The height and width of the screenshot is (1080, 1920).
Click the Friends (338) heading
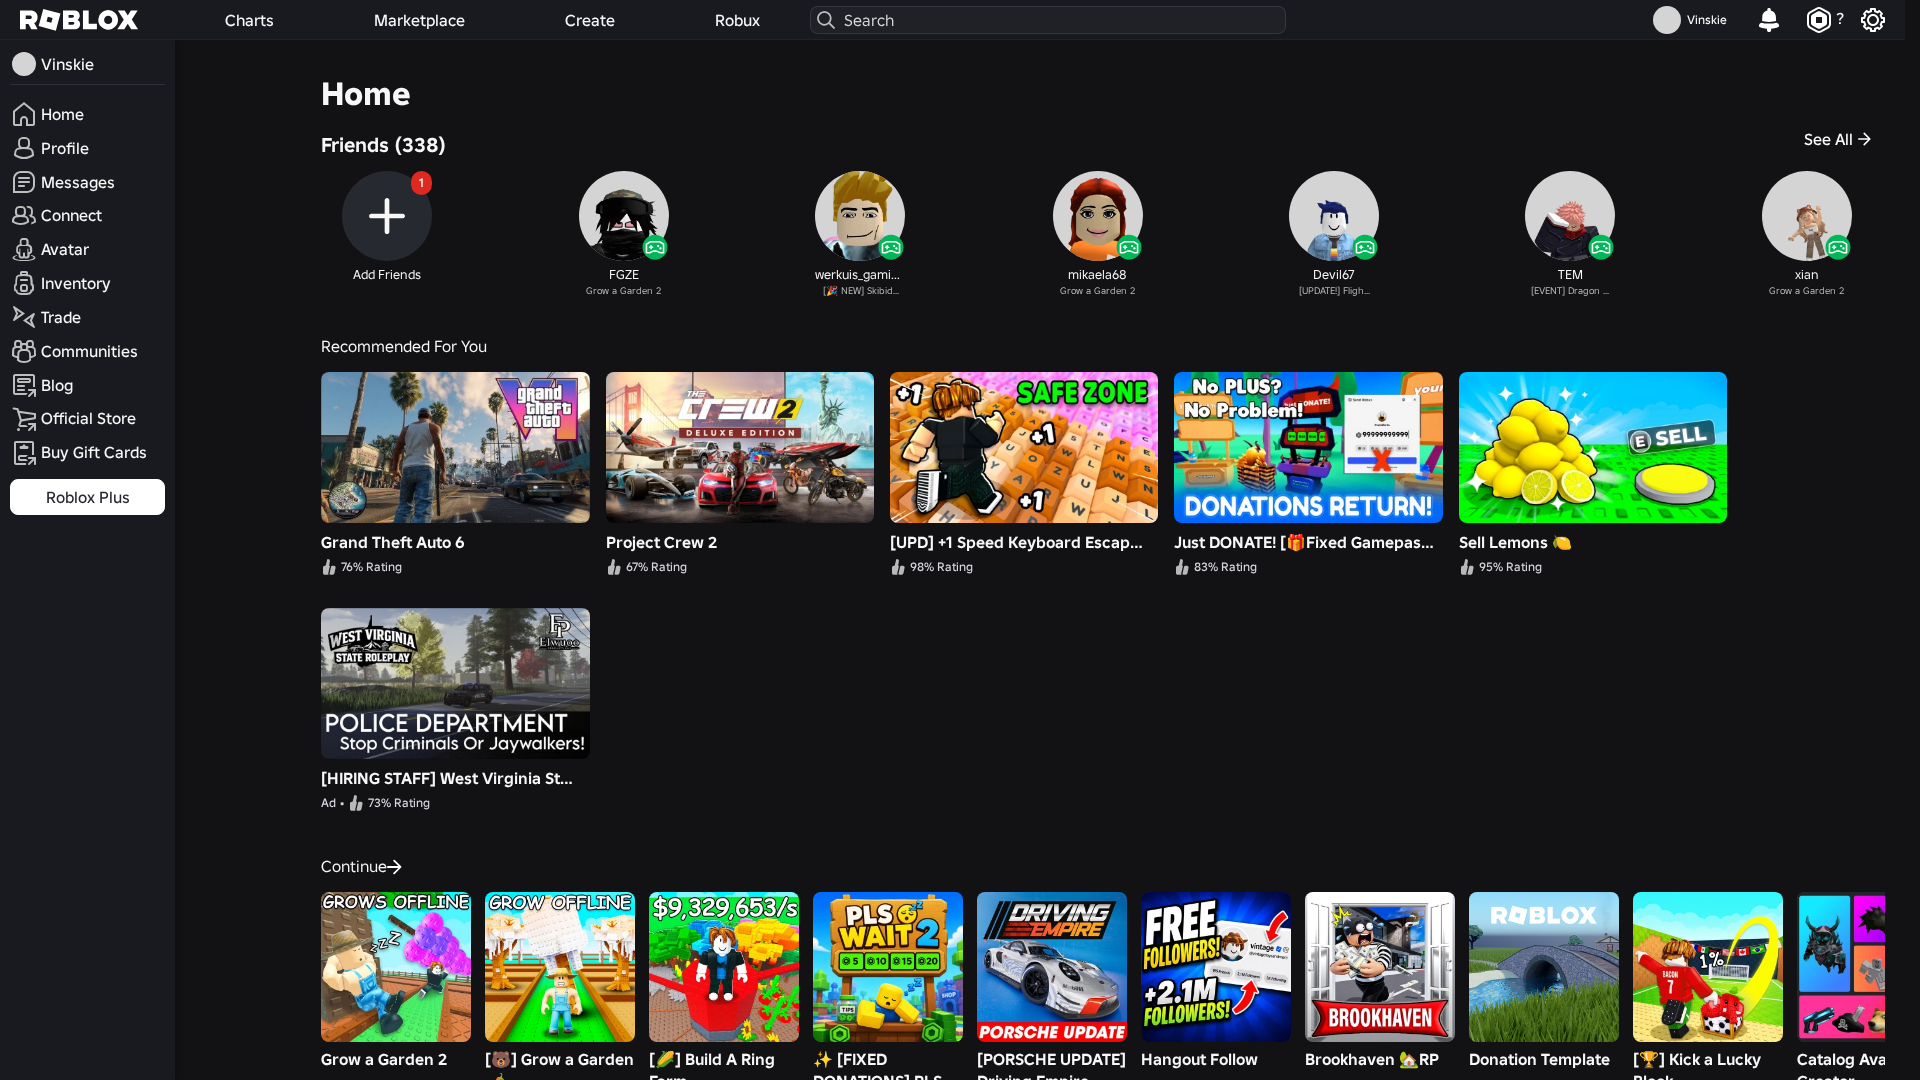coord(383,145)
